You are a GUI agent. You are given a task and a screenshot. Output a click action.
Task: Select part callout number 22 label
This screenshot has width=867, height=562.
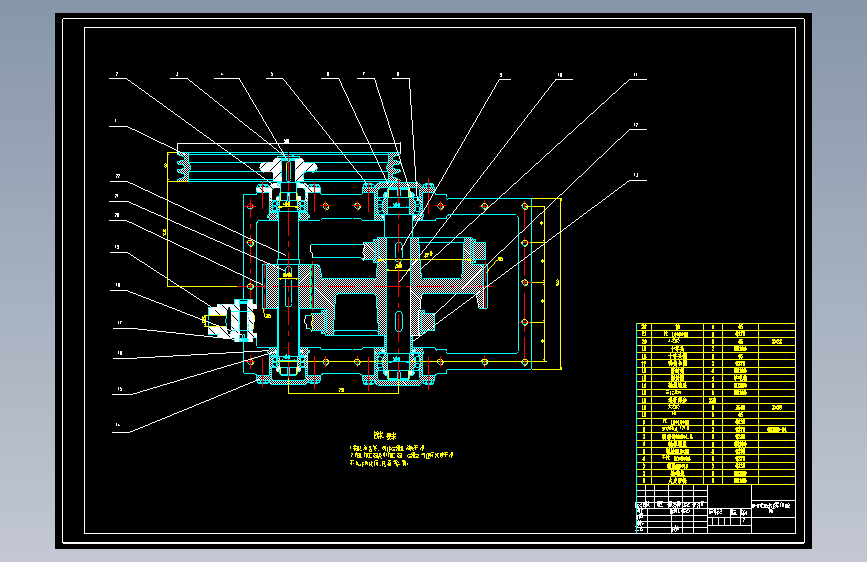(x=117, y=176)
